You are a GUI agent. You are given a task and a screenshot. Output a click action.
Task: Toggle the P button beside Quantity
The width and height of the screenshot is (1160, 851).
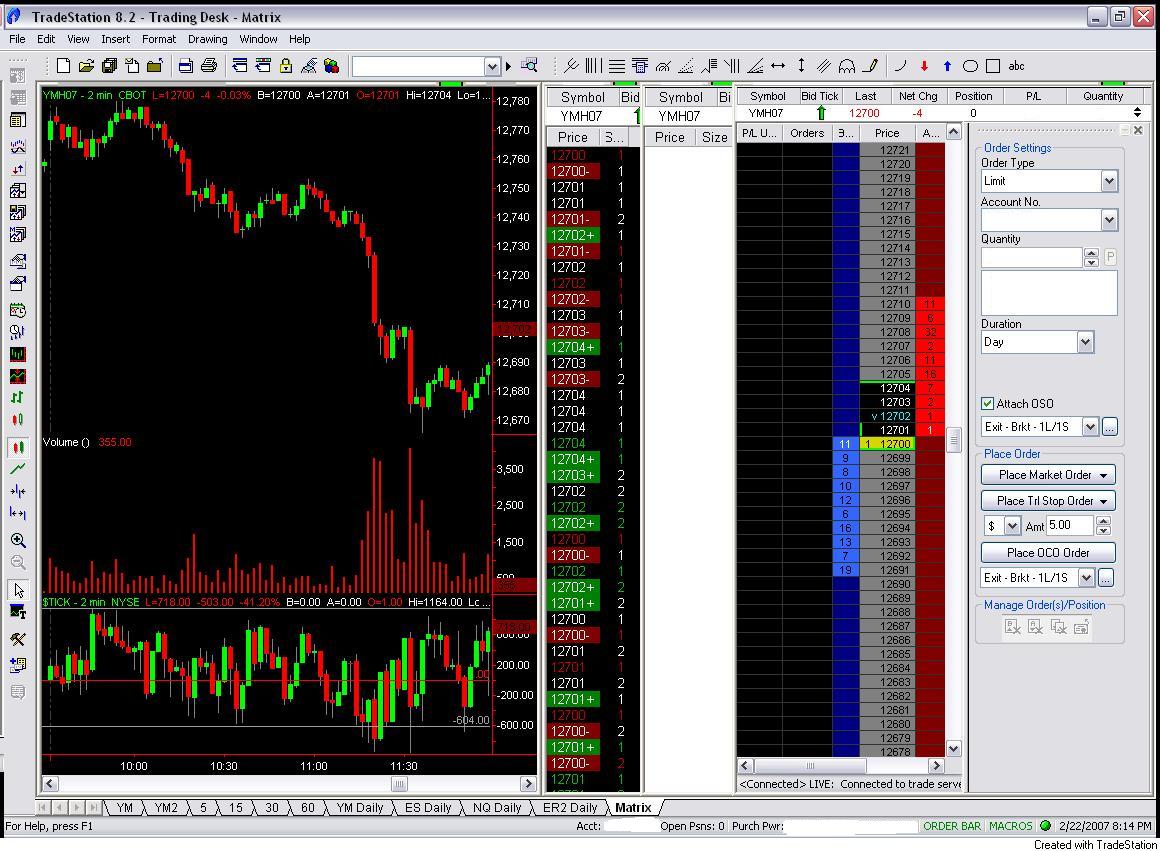click(1110, 257)
